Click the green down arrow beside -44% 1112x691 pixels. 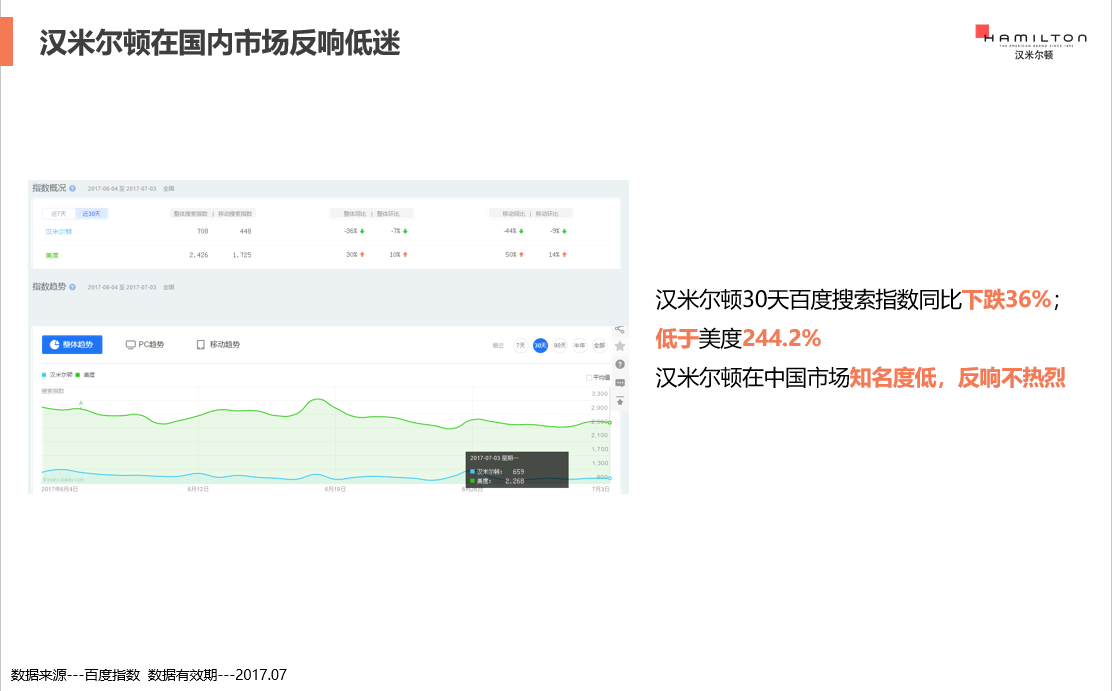521,231
